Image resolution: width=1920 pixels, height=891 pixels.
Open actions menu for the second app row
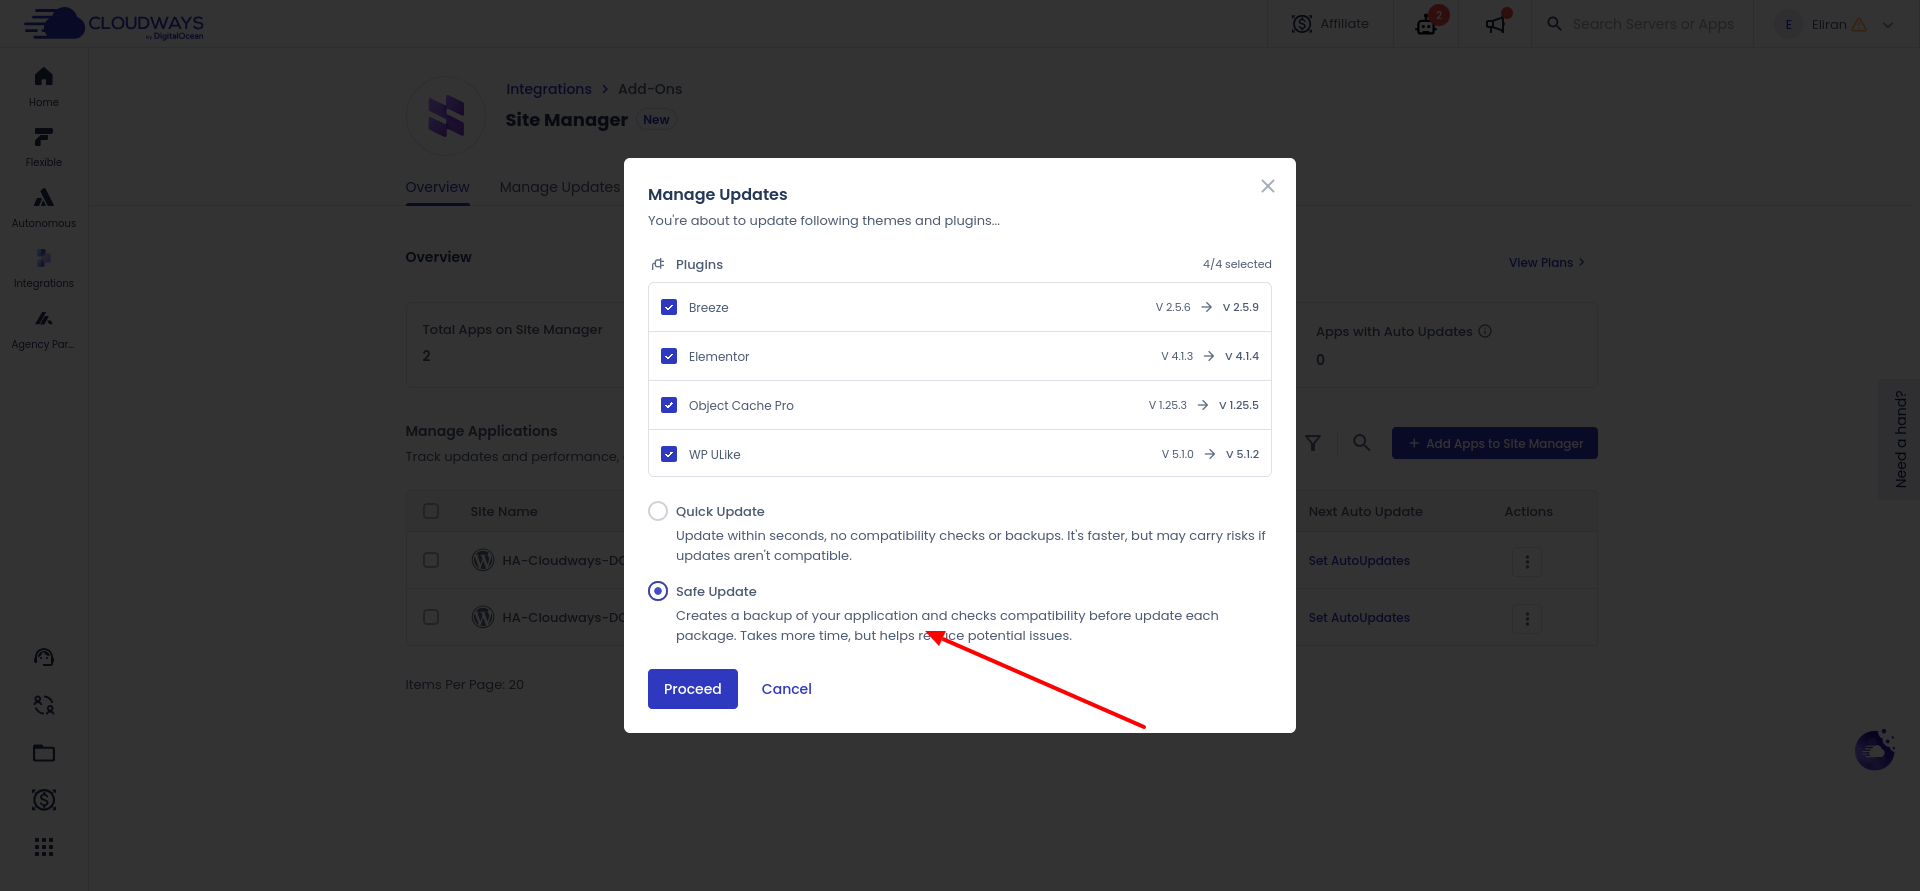click(x=1527, y=619)
